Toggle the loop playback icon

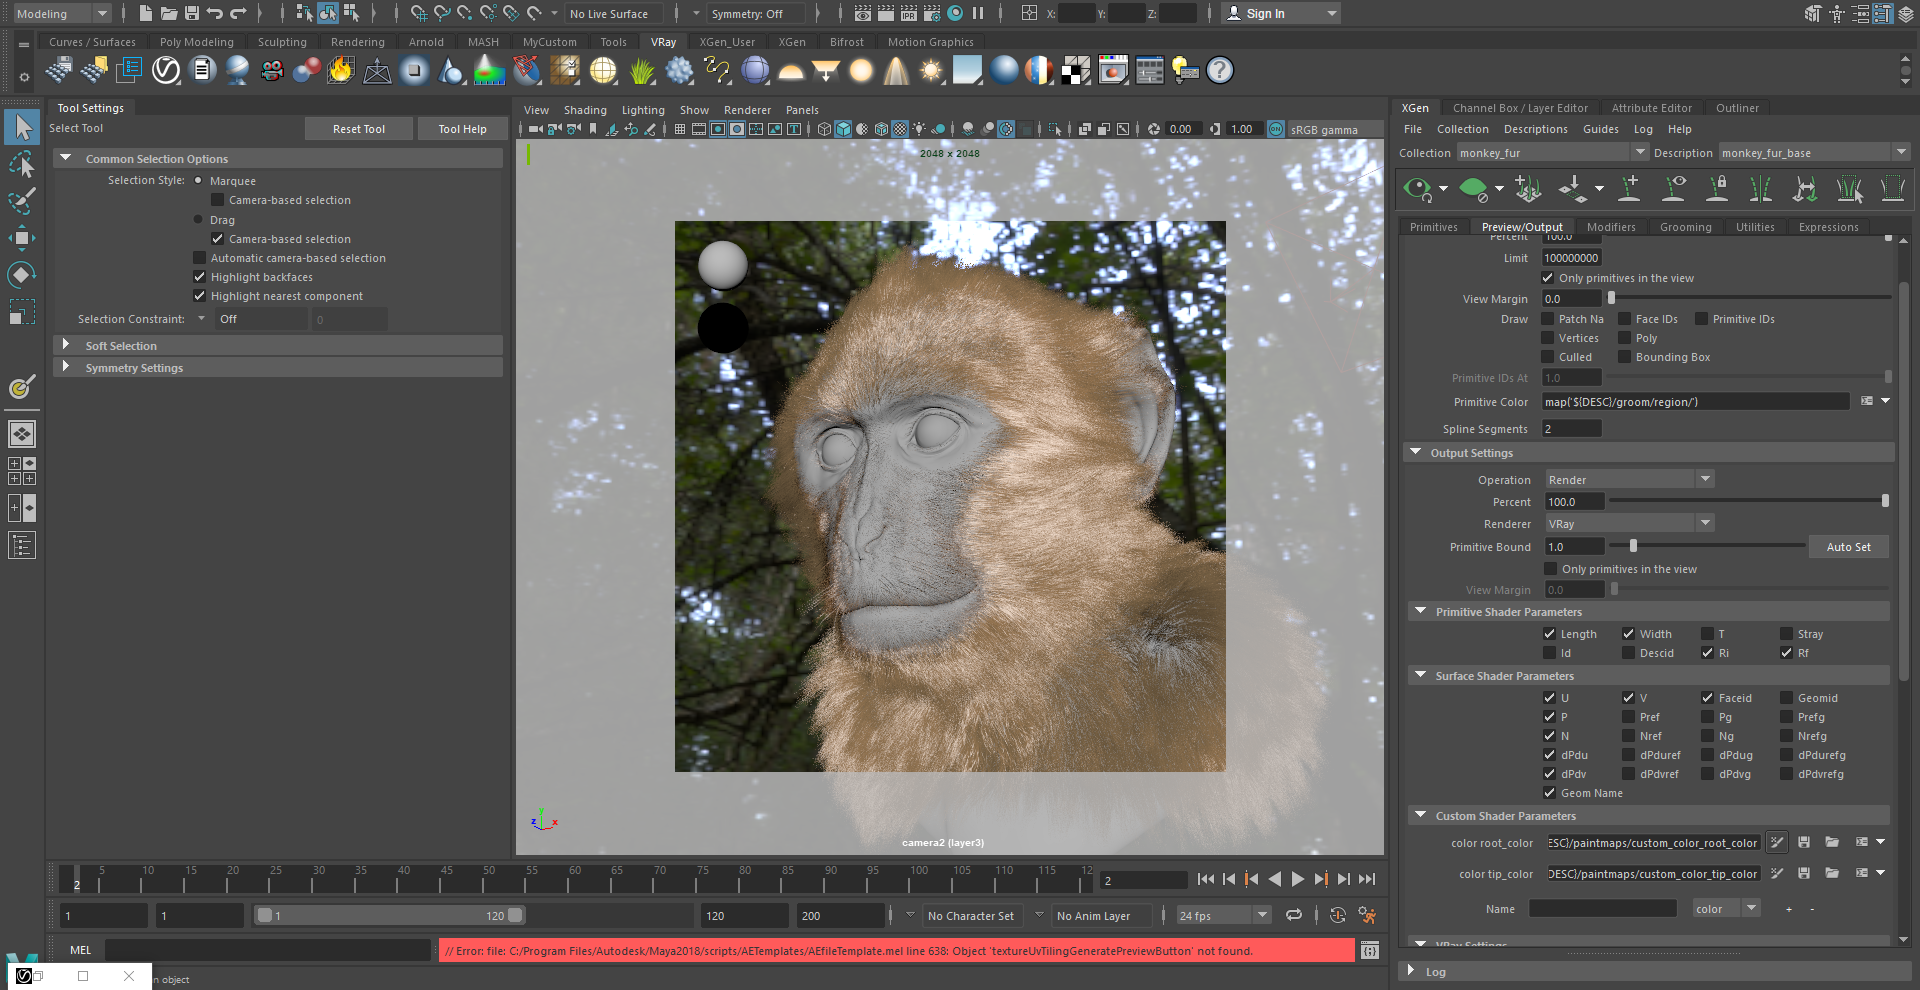1294,915
